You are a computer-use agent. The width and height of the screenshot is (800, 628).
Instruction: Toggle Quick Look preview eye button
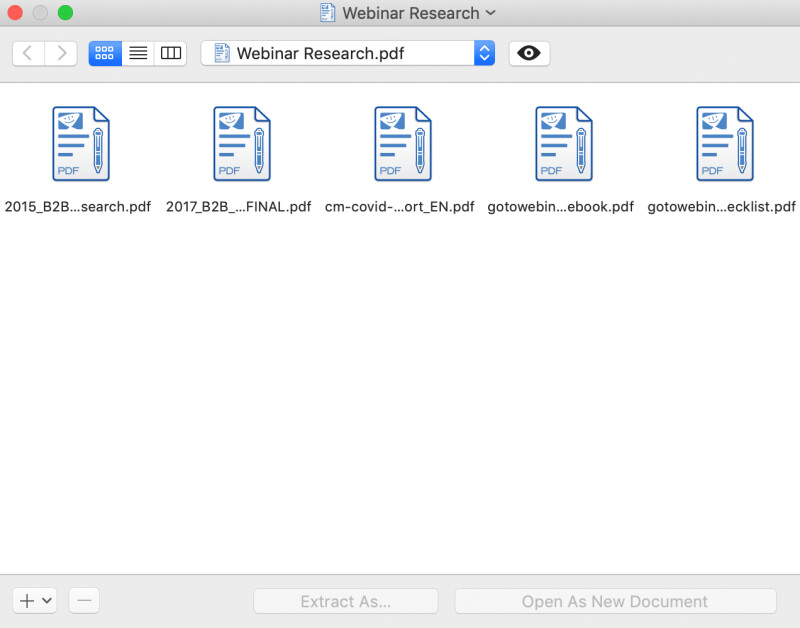pos(529,53)
